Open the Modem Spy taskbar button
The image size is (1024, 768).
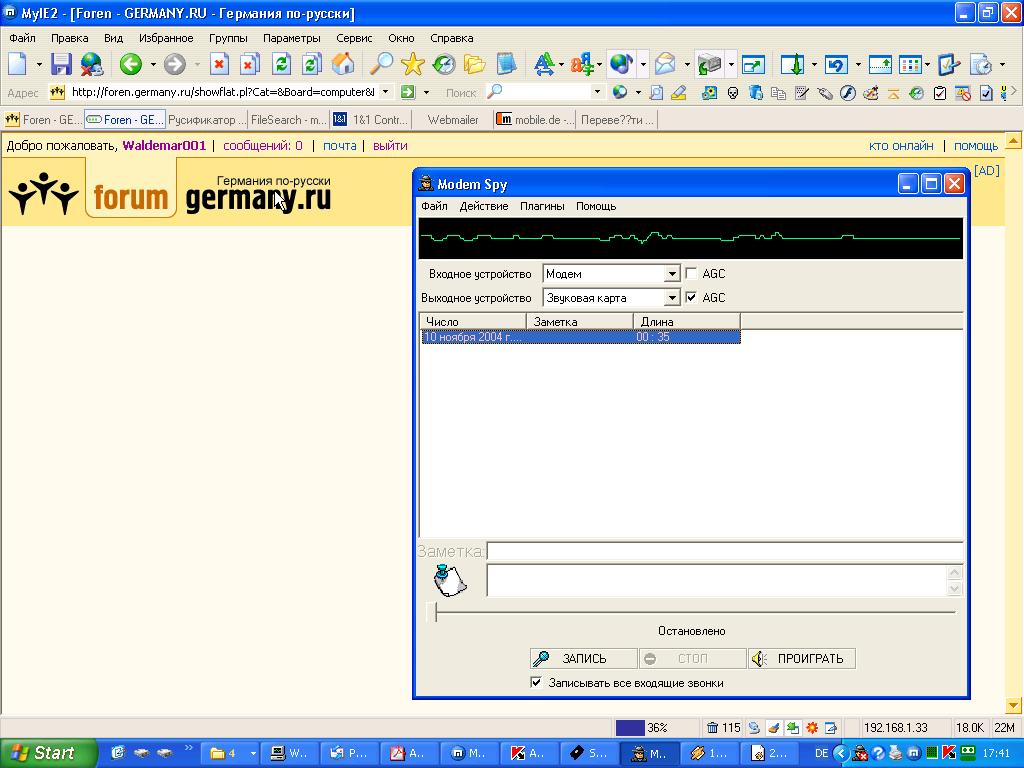650,753
